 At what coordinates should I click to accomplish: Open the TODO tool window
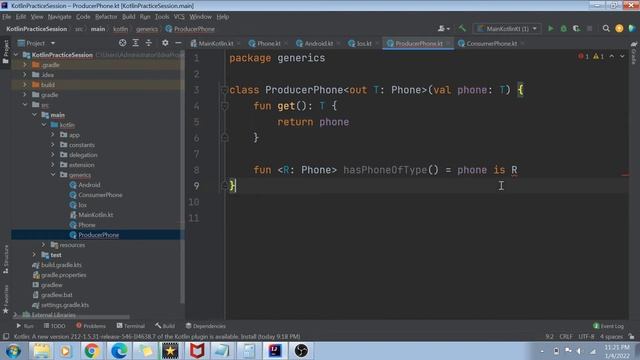tap(54, 326)
